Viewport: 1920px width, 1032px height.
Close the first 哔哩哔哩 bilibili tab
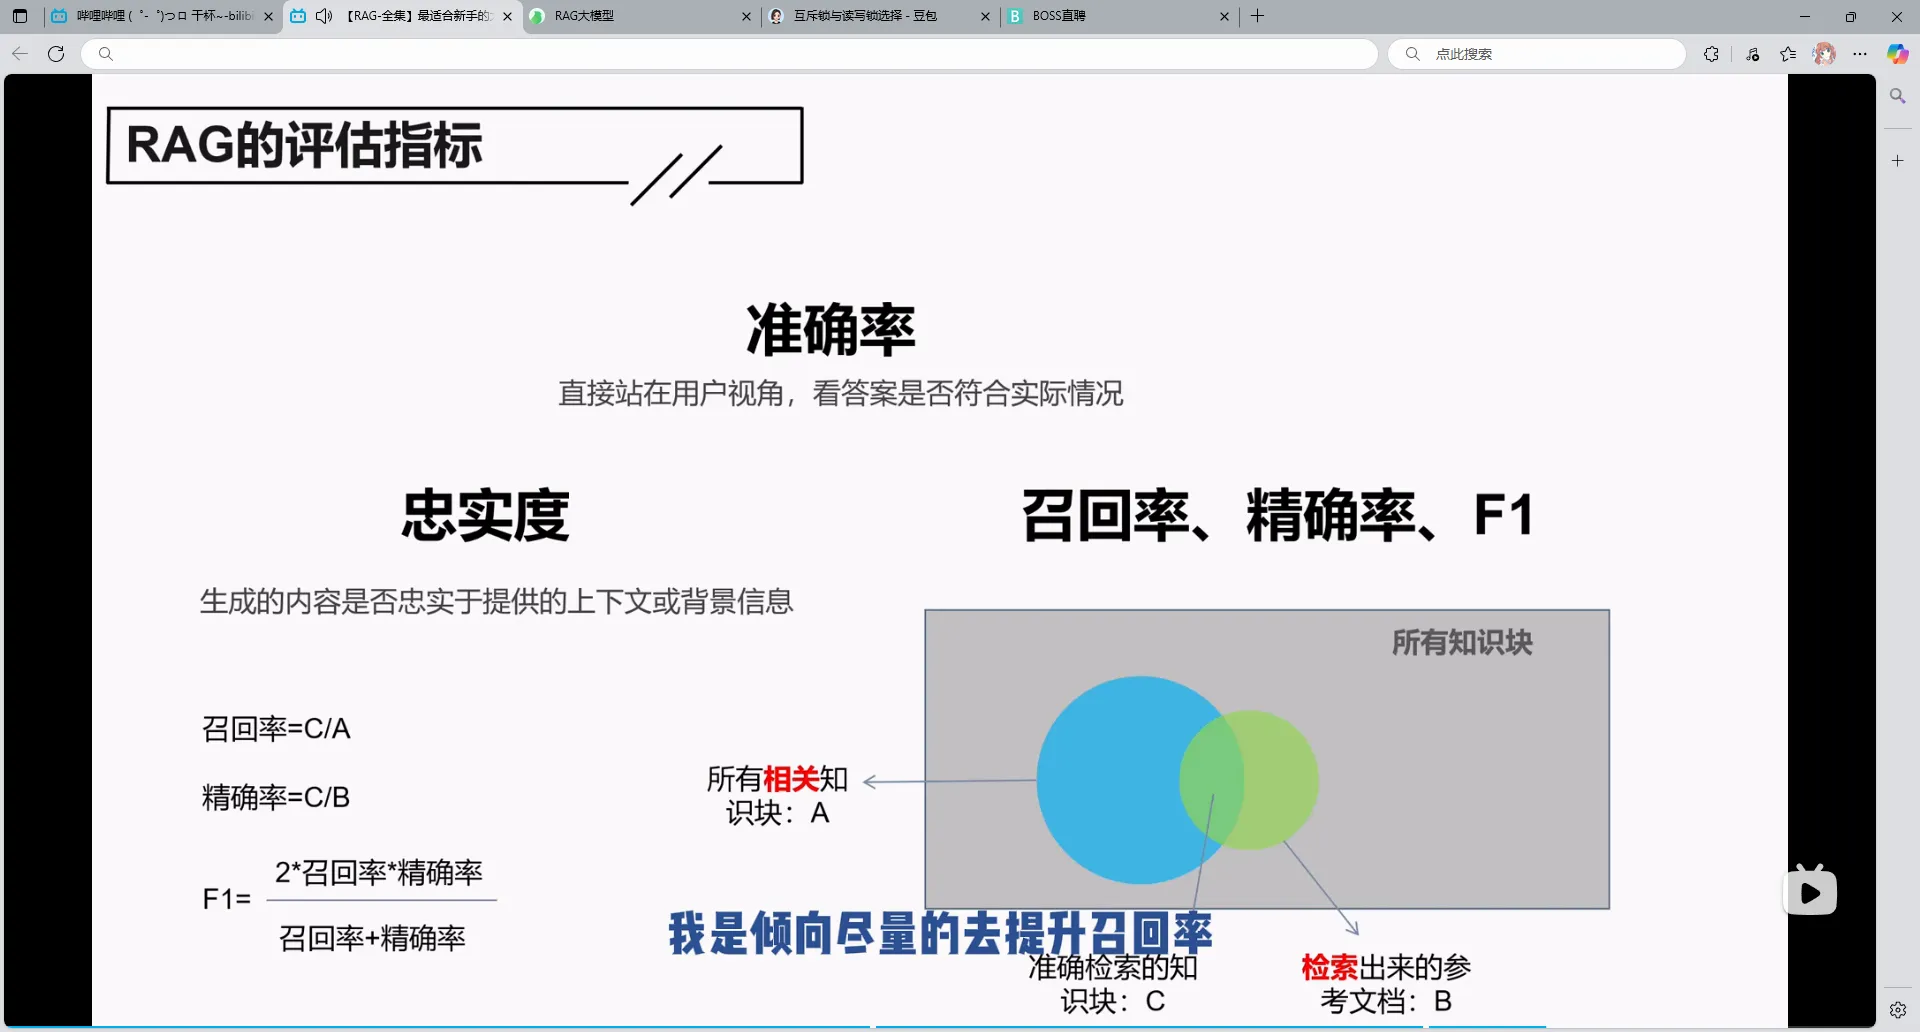[268, 16]
